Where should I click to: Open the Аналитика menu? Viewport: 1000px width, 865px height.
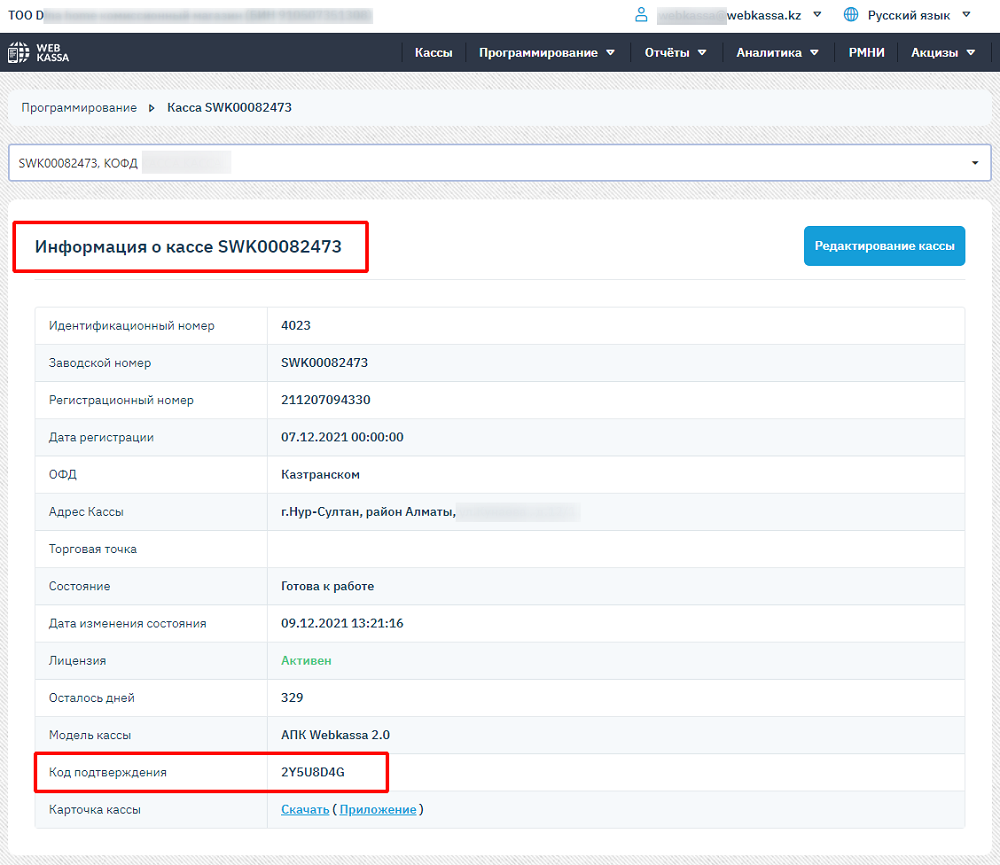(777, 53)
